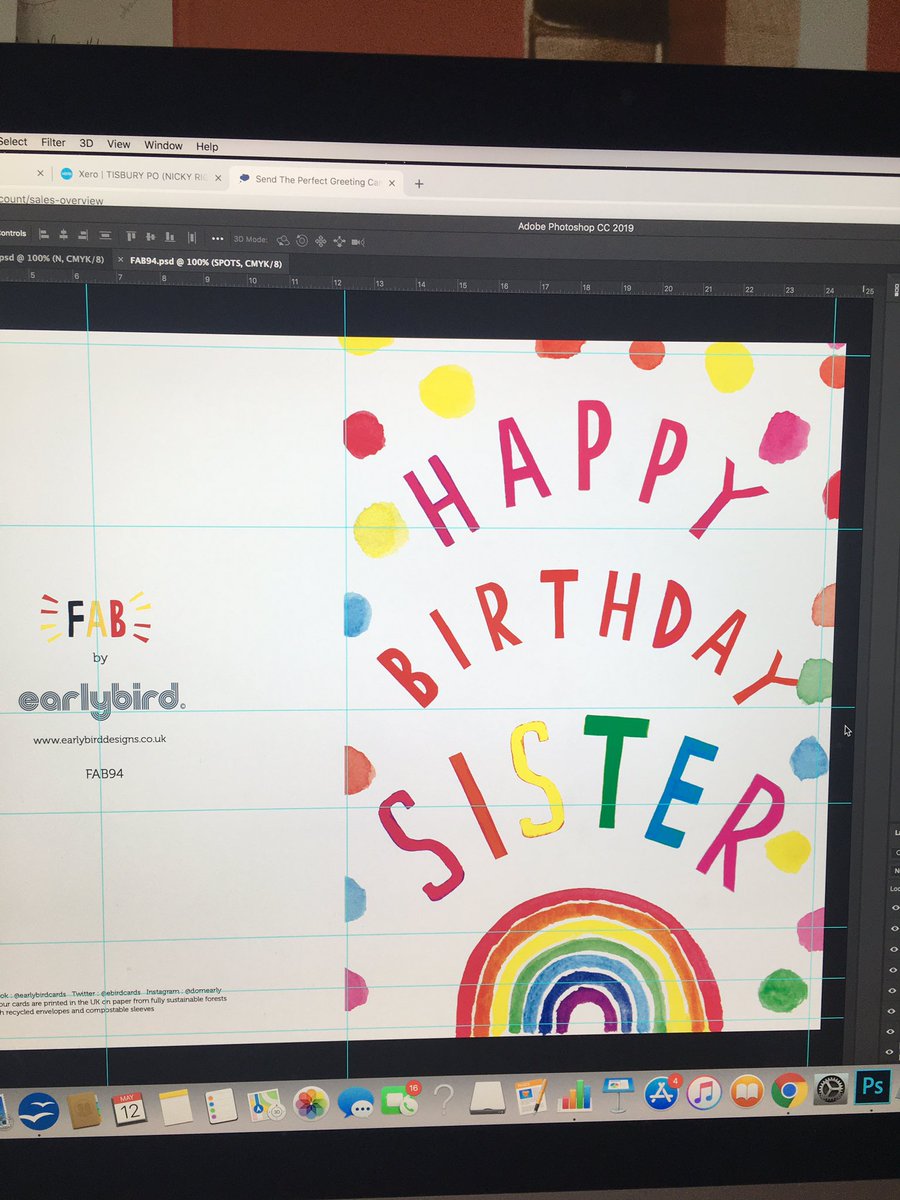Click the Align vertical centers icon

click(x=151, y=237)
